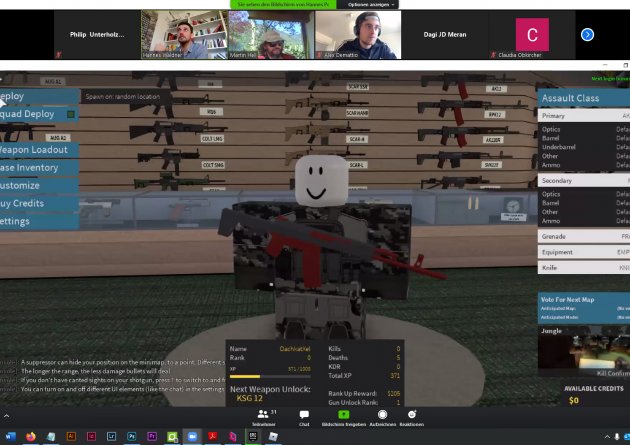
Task: Click the Assault Class header
Action: [x=584, y=98]
